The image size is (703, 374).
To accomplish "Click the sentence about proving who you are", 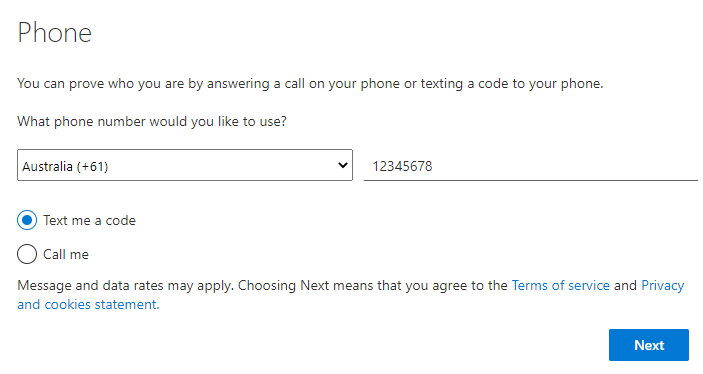I will click(x=310, y=84).
